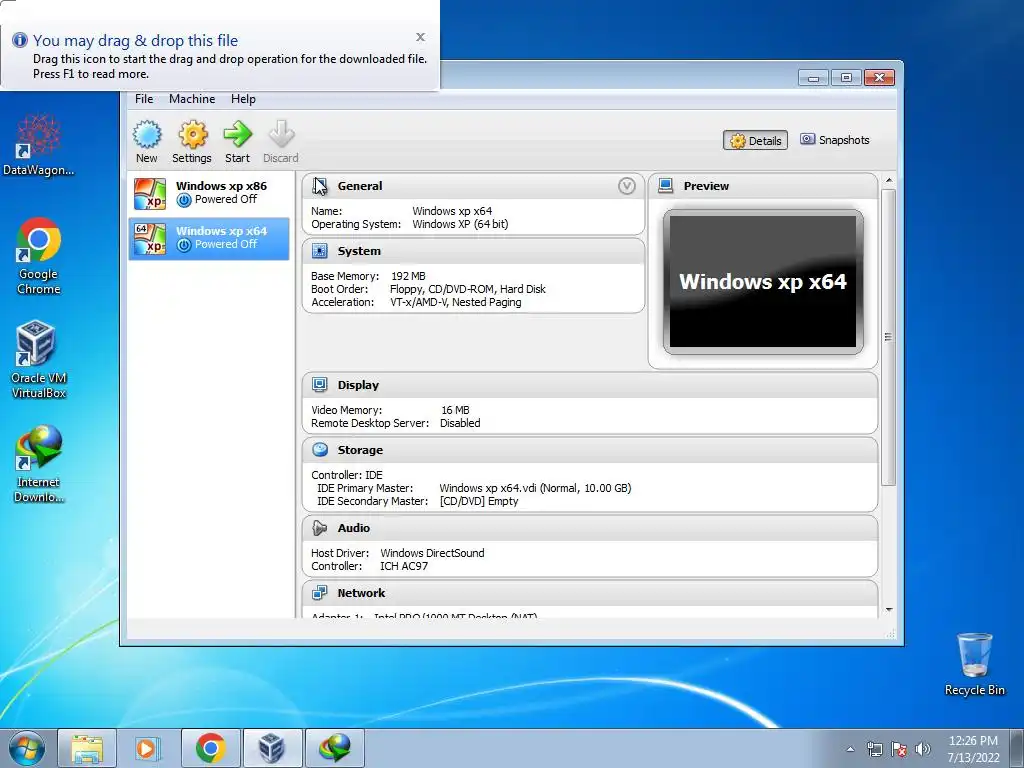
Task: Open the Audio section header title
Action: point(353,528)
